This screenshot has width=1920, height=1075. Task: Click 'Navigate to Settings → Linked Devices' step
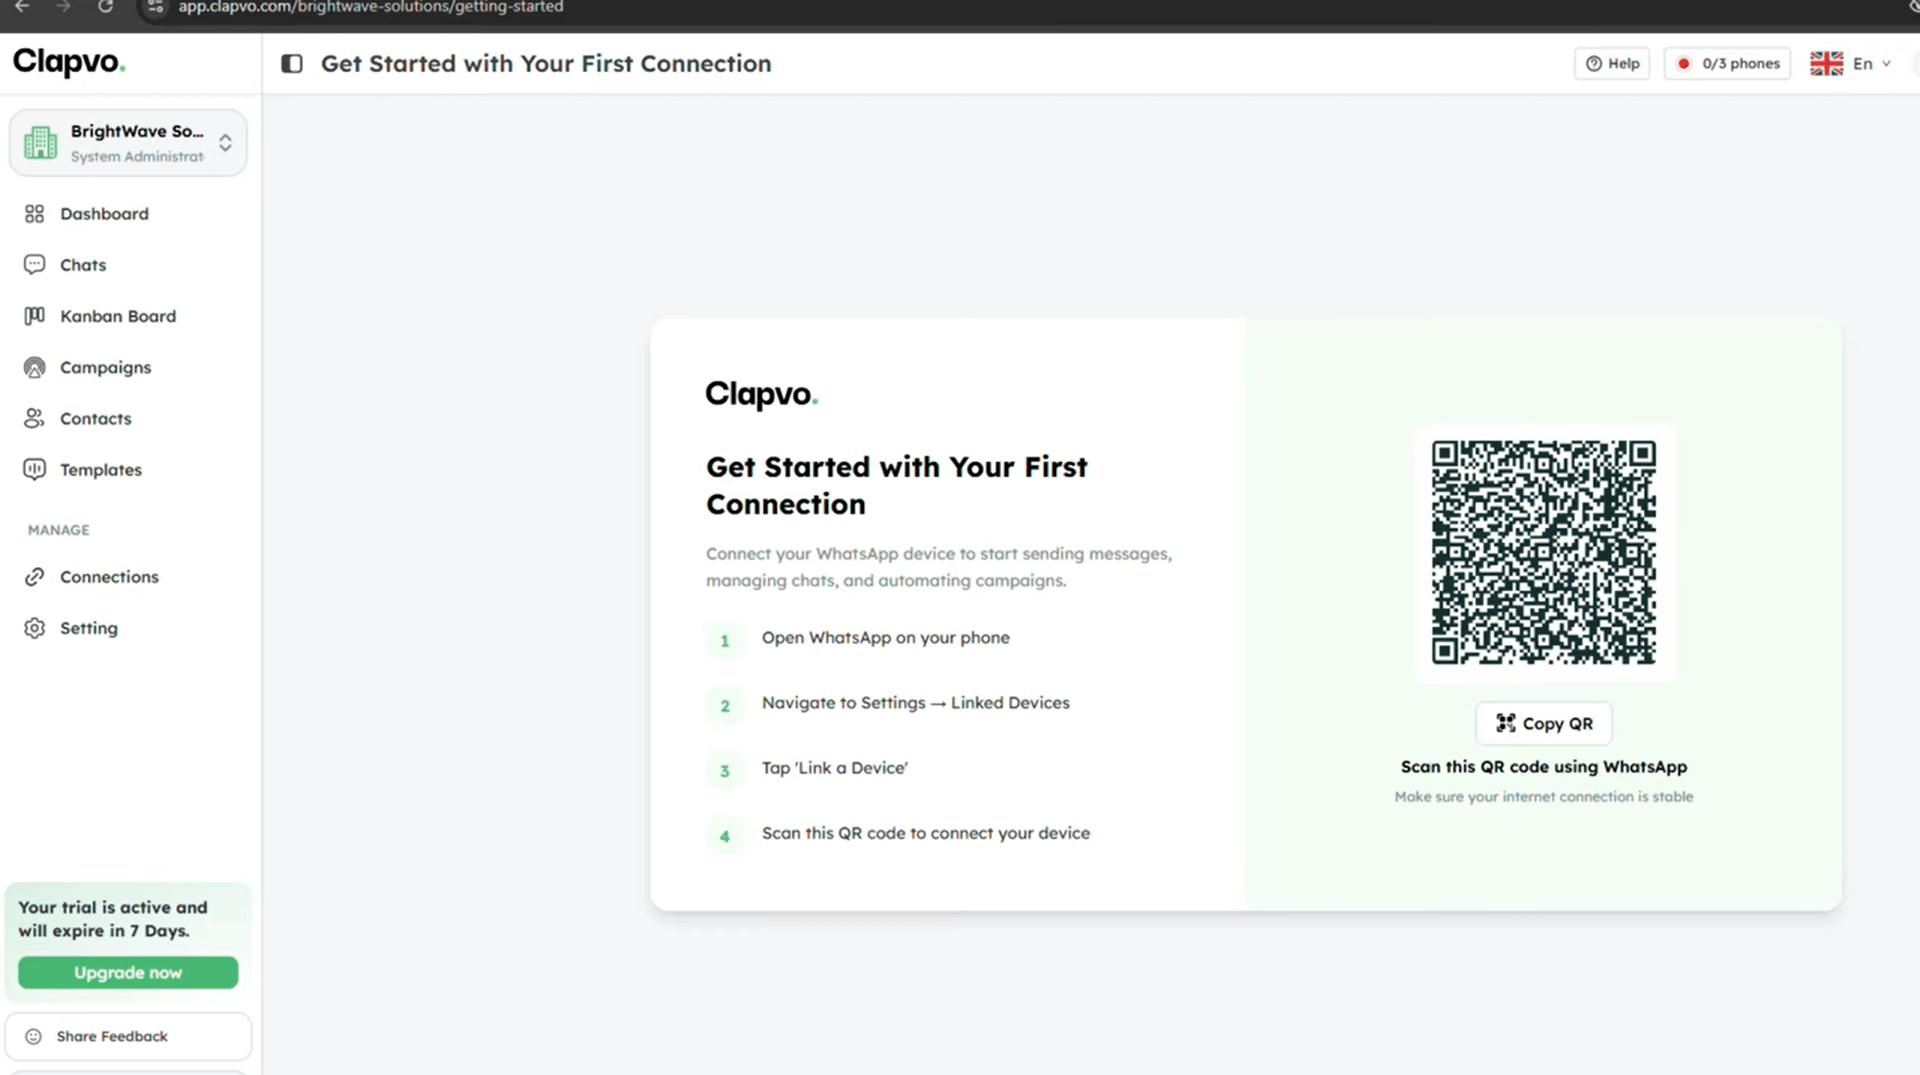[x=916, y=703]
